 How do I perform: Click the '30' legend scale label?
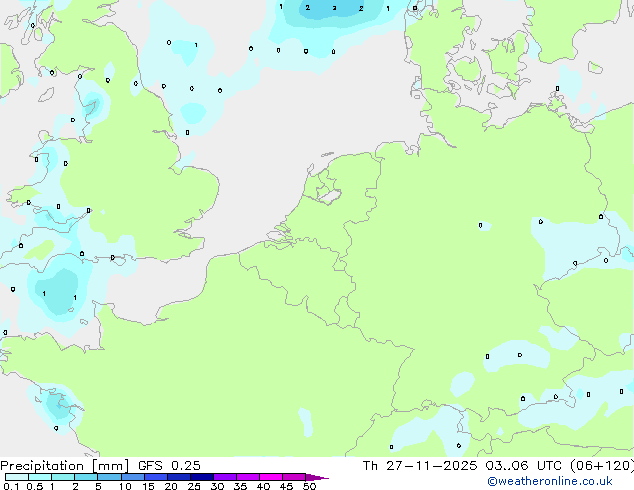[x=217, y=486]
